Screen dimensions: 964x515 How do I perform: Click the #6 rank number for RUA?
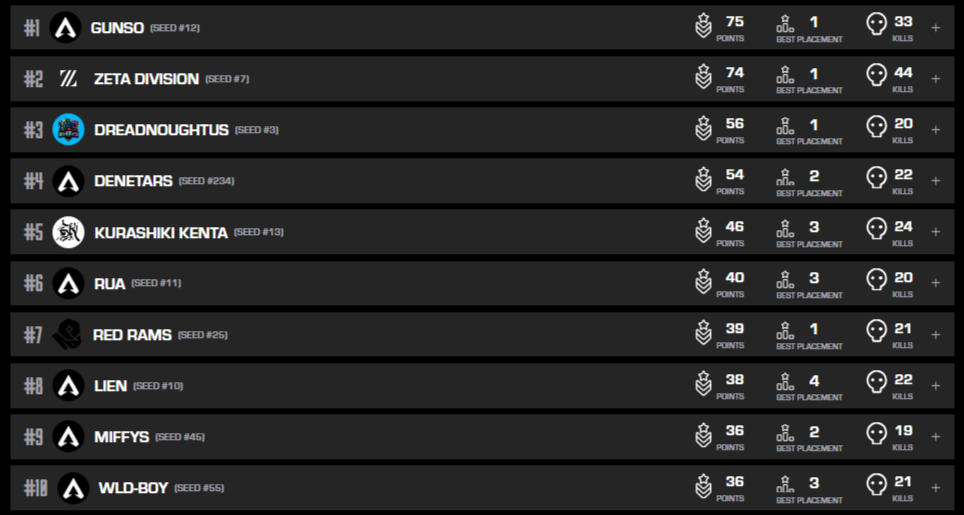pyautogui.click(x=33, y=283)
